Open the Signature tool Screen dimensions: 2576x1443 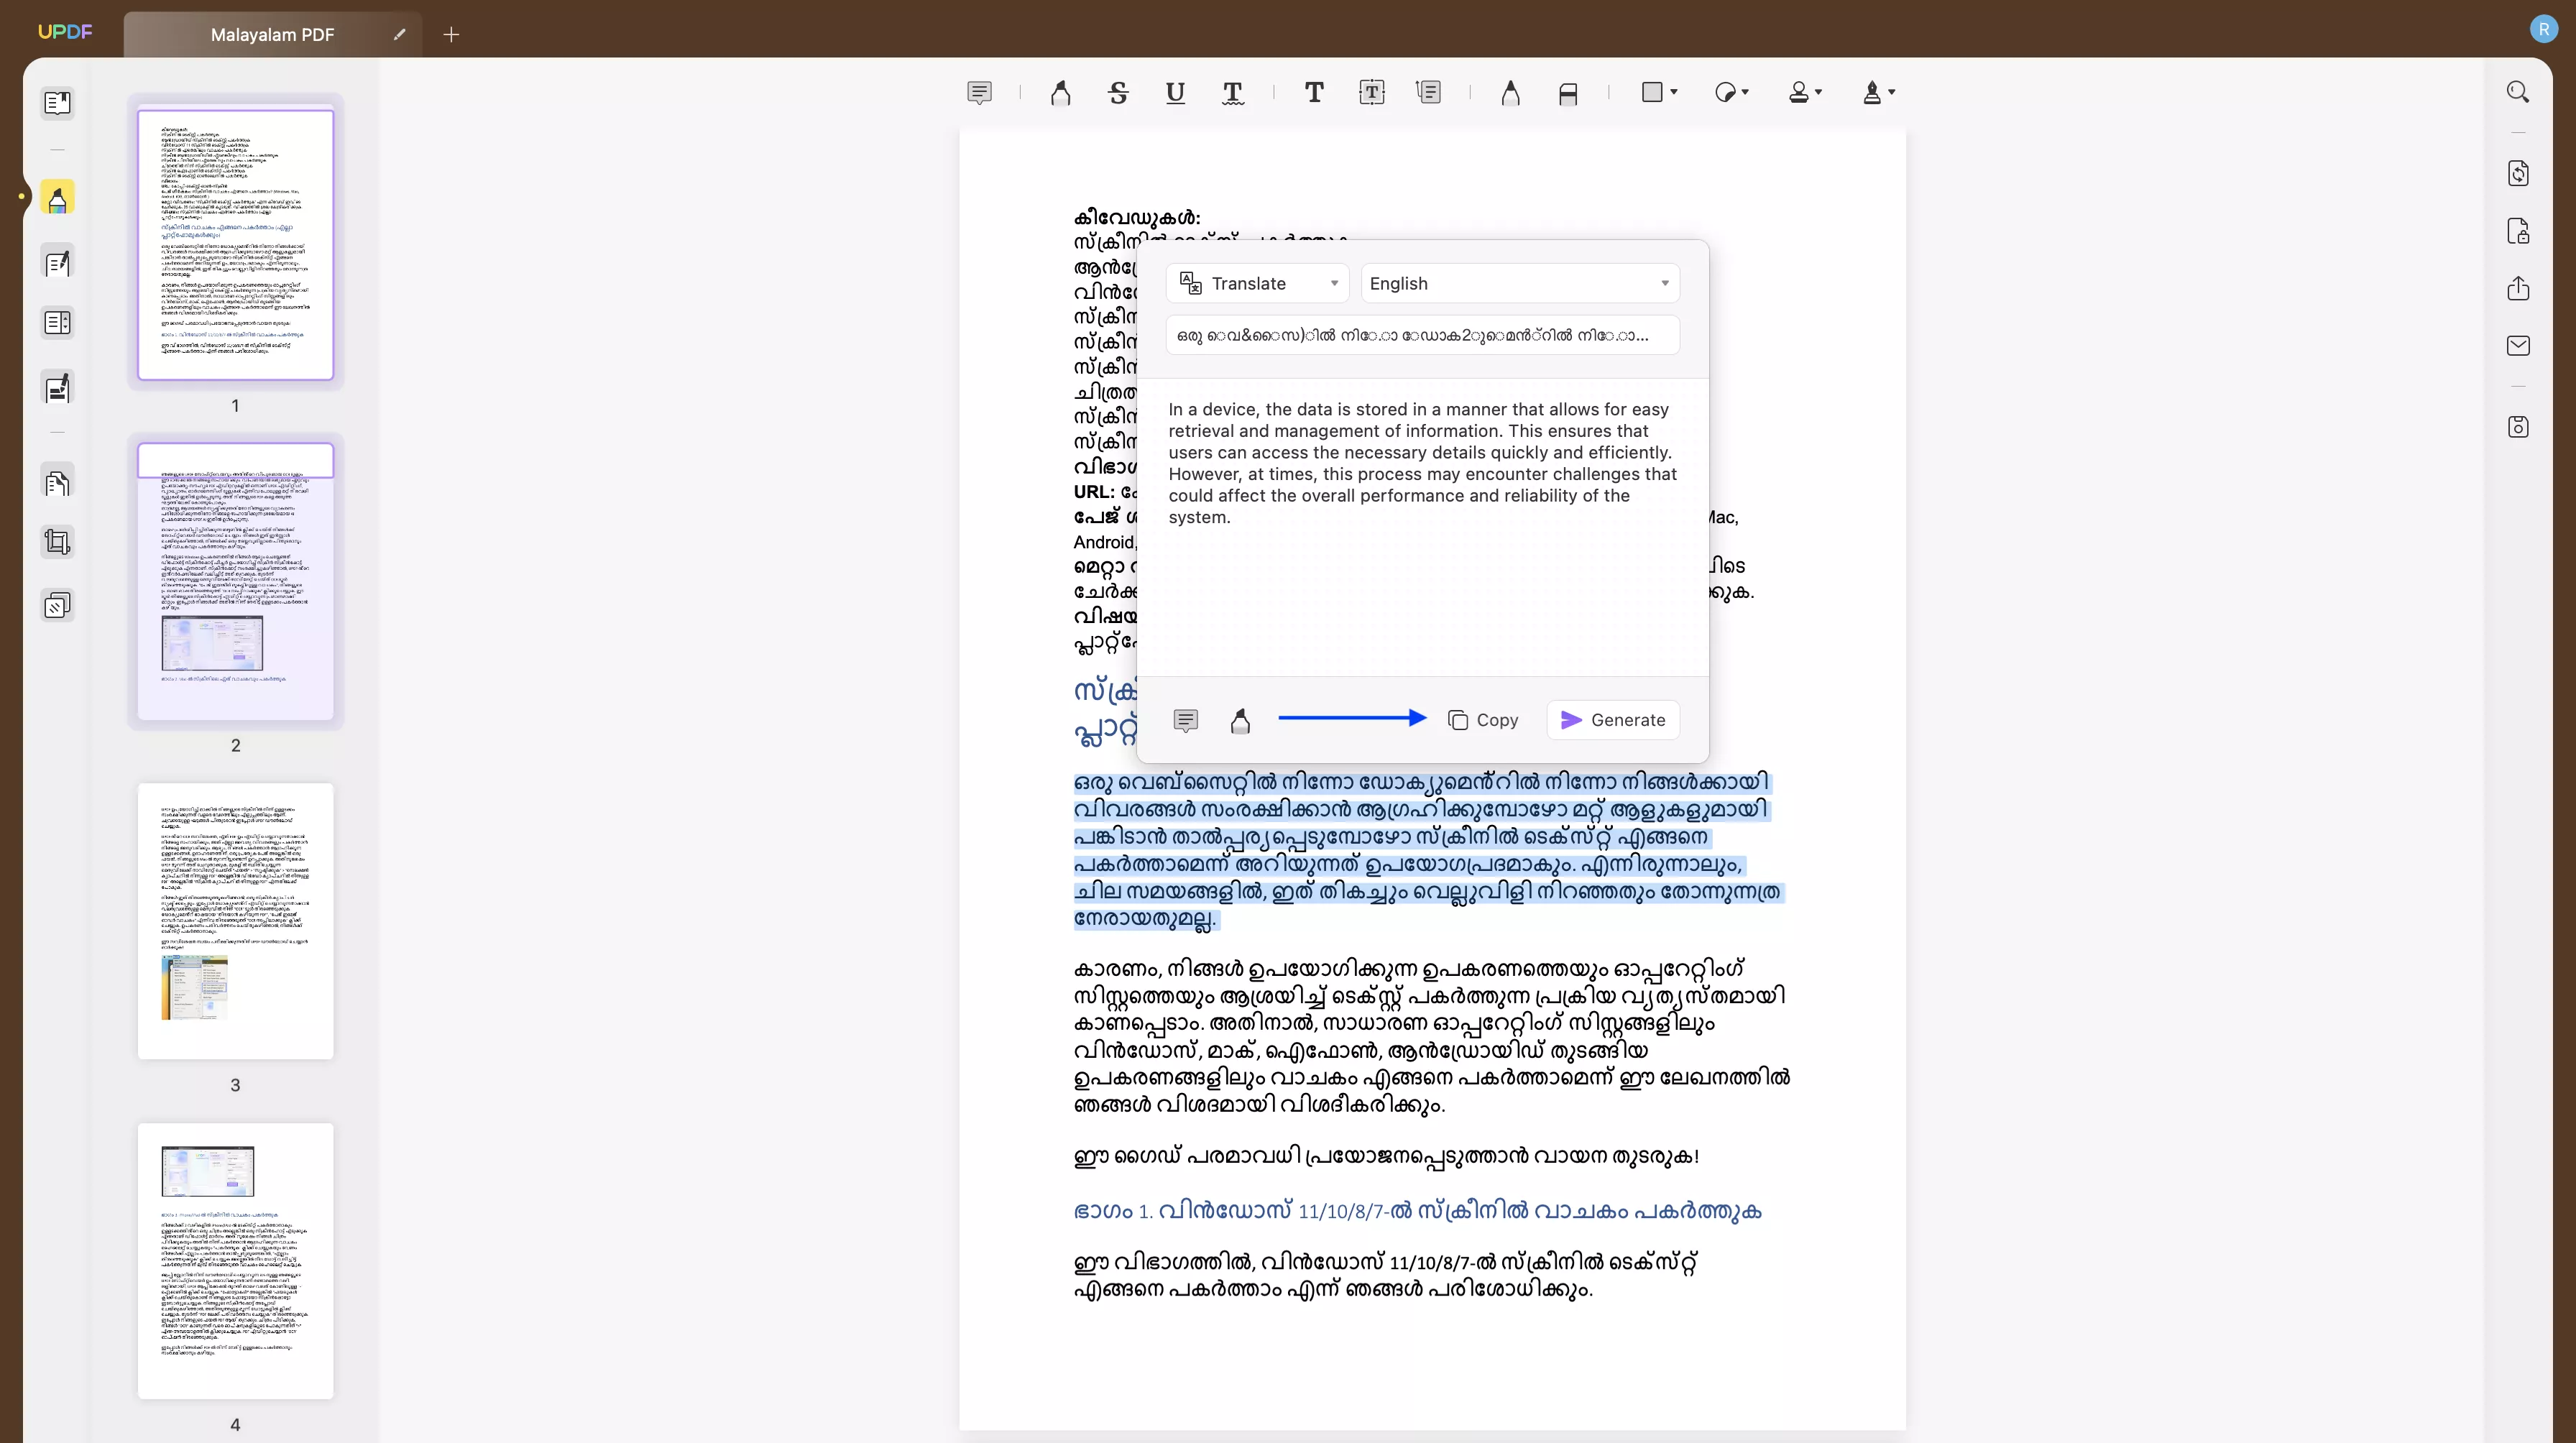click(1872, 92)
